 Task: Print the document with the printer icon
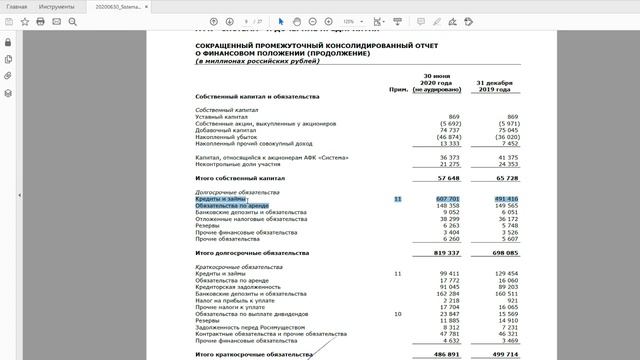click(x=40, y=22)
